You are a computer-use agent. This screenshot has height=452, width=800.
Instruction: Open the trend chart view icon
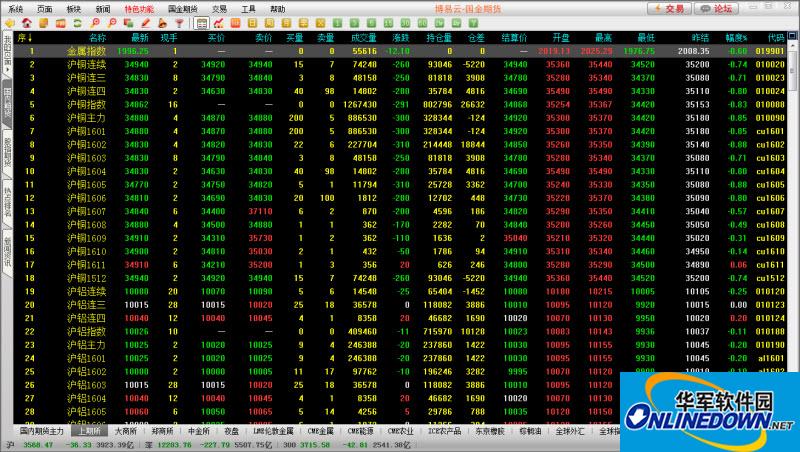pyautogui.click(x=219, y=23)
